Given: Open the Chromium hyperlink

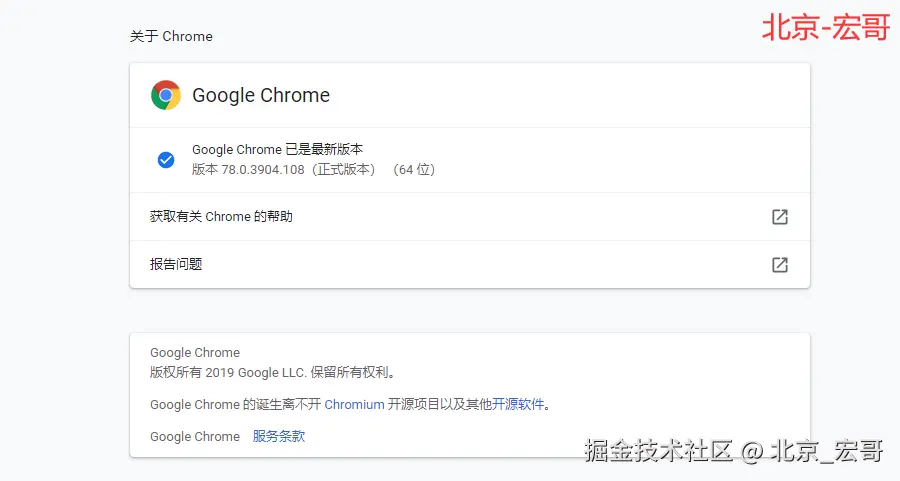Looking at the screenshot, I should [x=354, y=404].
